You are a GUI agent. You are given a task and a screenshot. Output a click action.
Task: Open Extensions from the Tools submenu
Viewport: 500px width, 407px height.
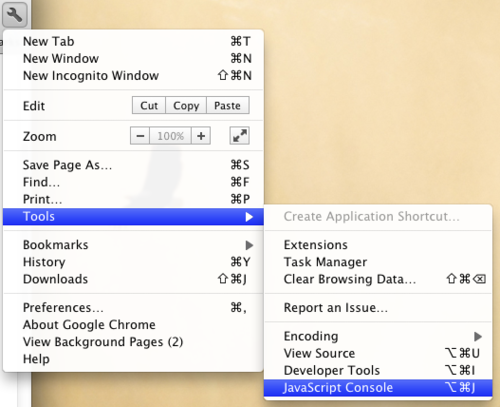pyautogui.click(x=378, y=245)
